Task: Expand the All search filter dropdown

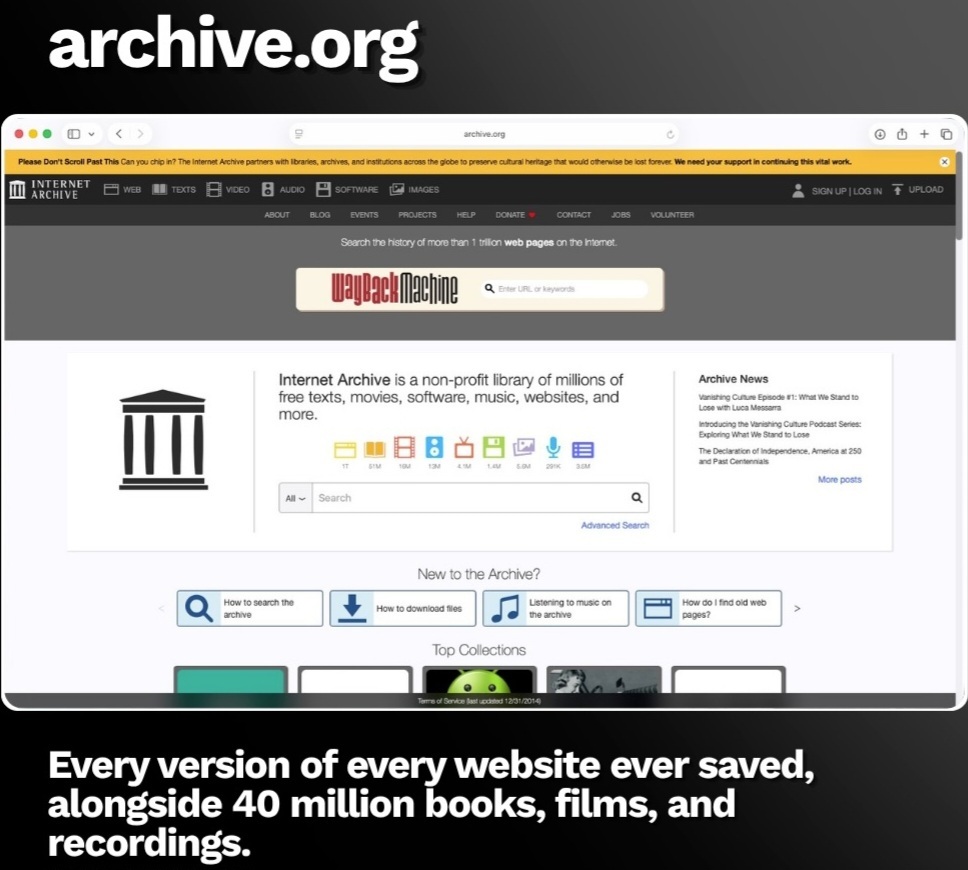Action: tap(295, 498)
